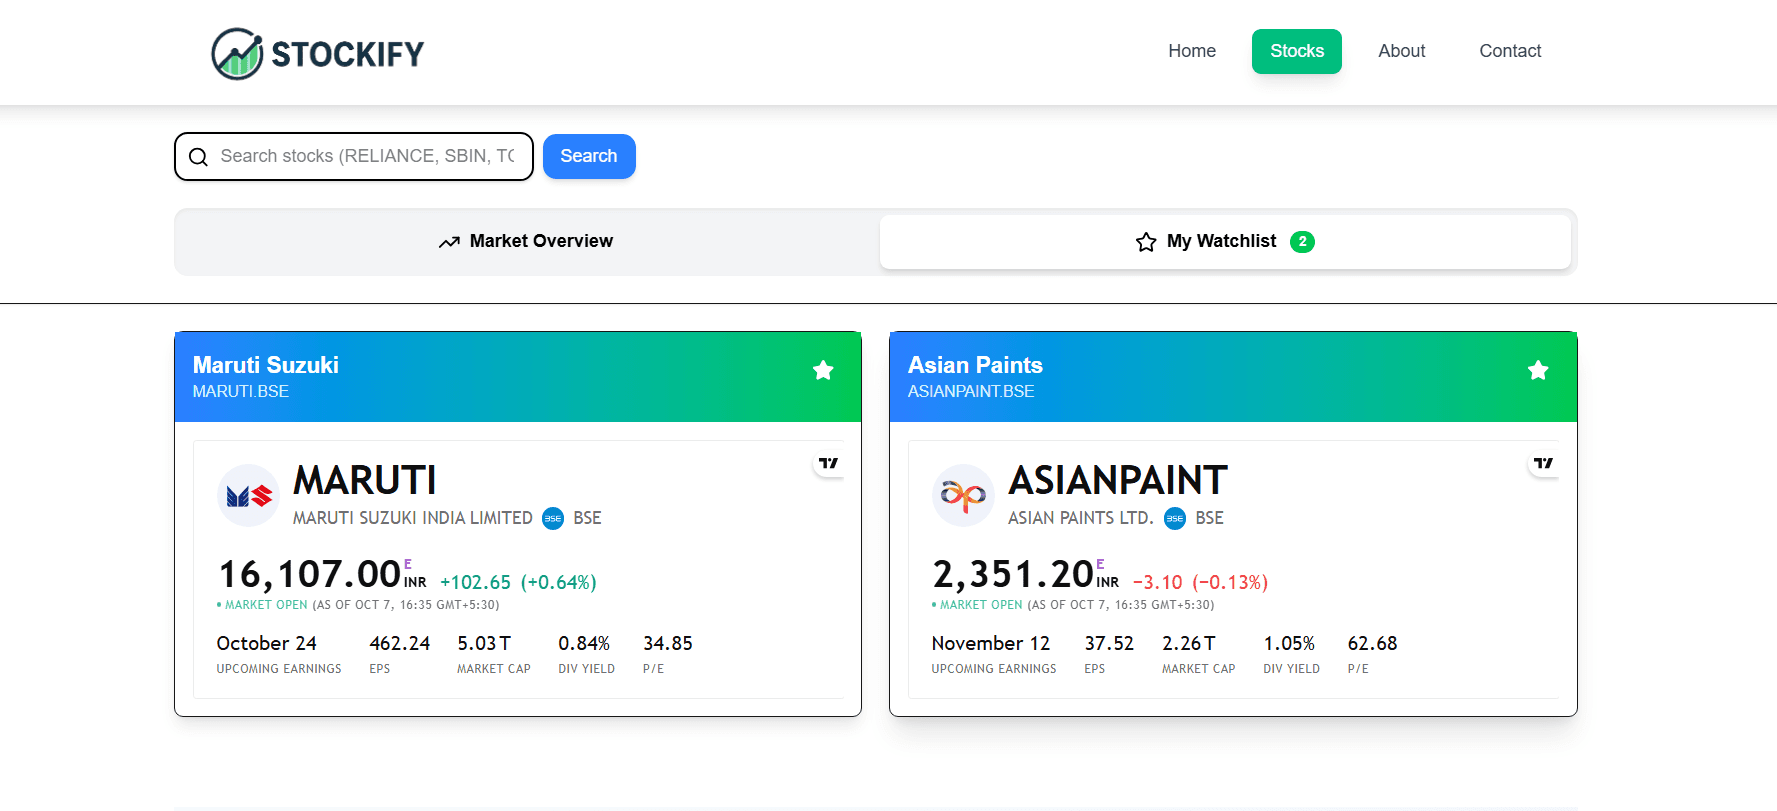Click the Maruti Suzuki company logo
1777x811 pixels.
[248, 495]
